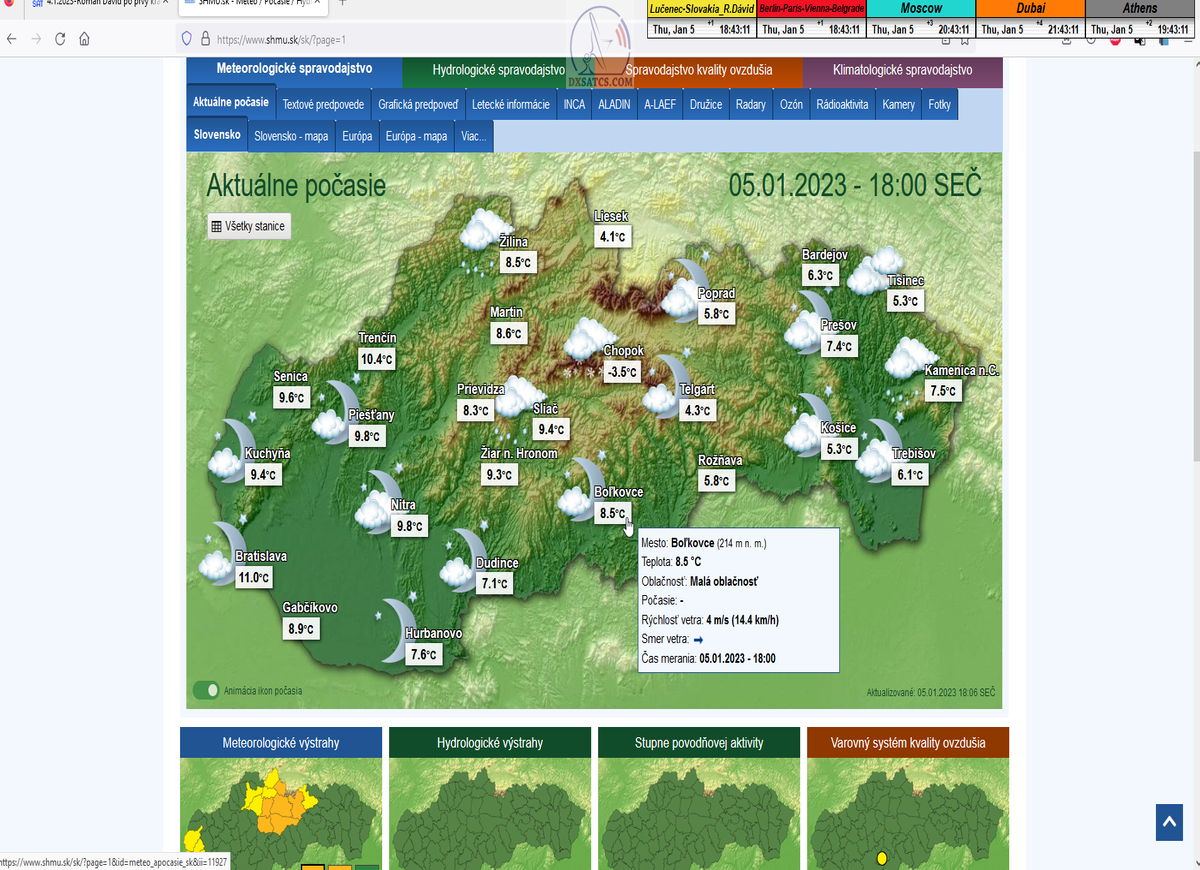Click the weather icon beside Boľkovce
The width and height of the screenshot is (1200, 870).
(x=582, y=490)
